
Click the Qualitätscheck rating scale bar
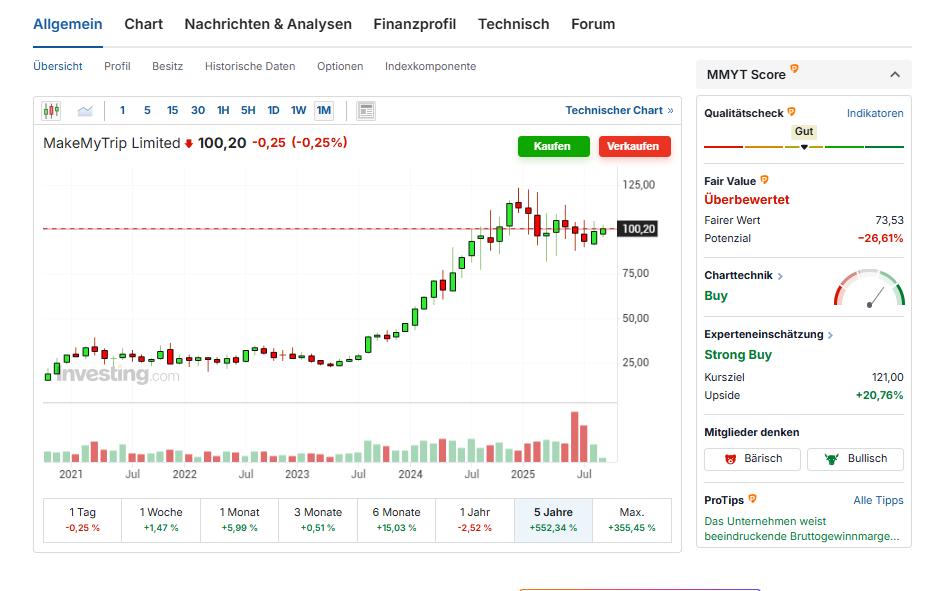(x=803, y=147)
